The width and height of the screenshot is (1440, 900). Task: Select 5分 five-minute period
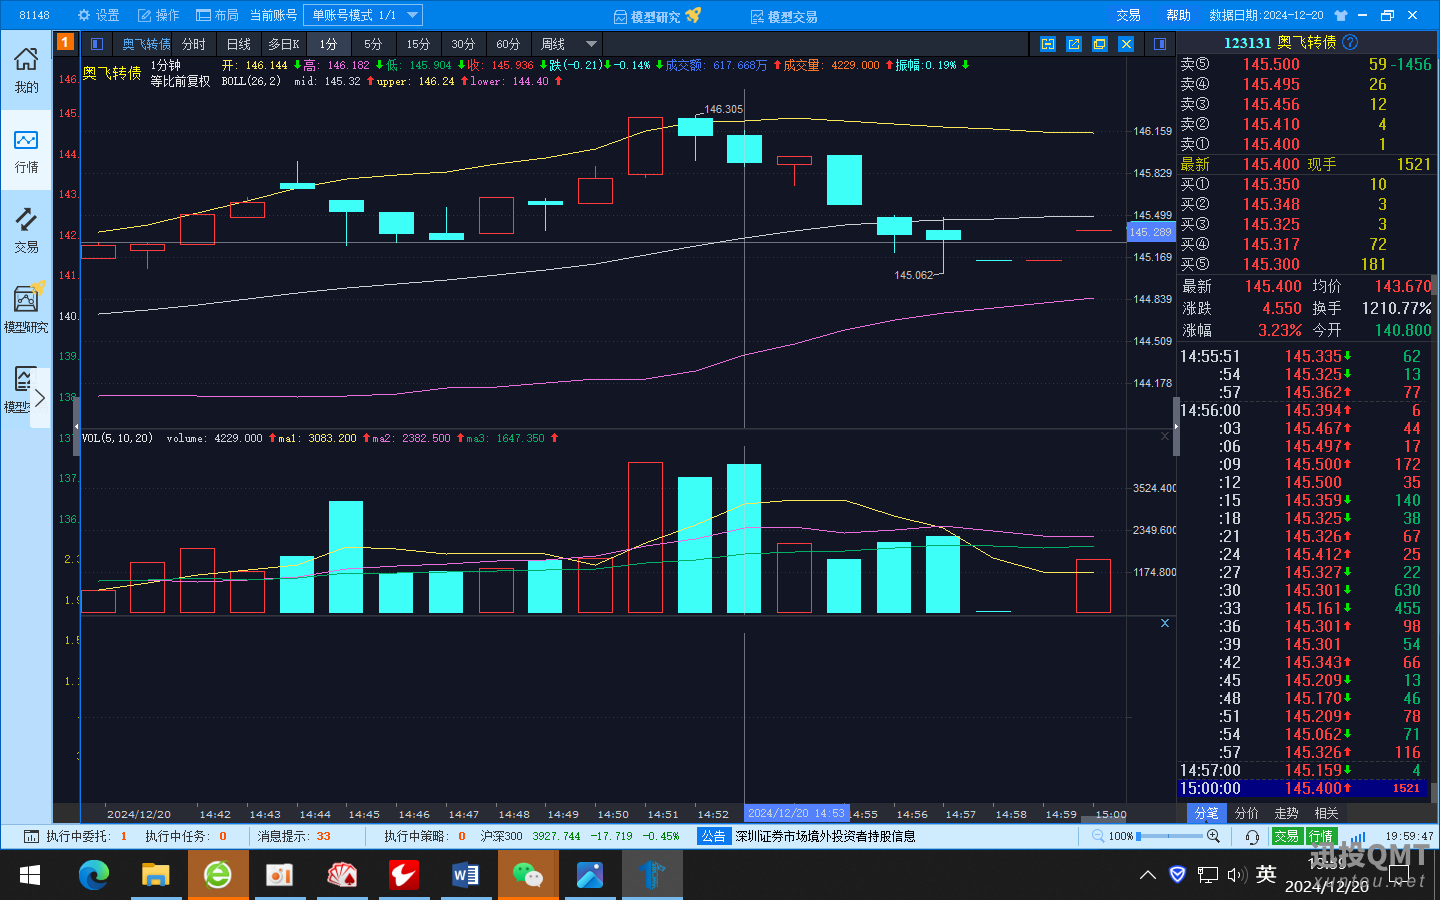[373, 44]
